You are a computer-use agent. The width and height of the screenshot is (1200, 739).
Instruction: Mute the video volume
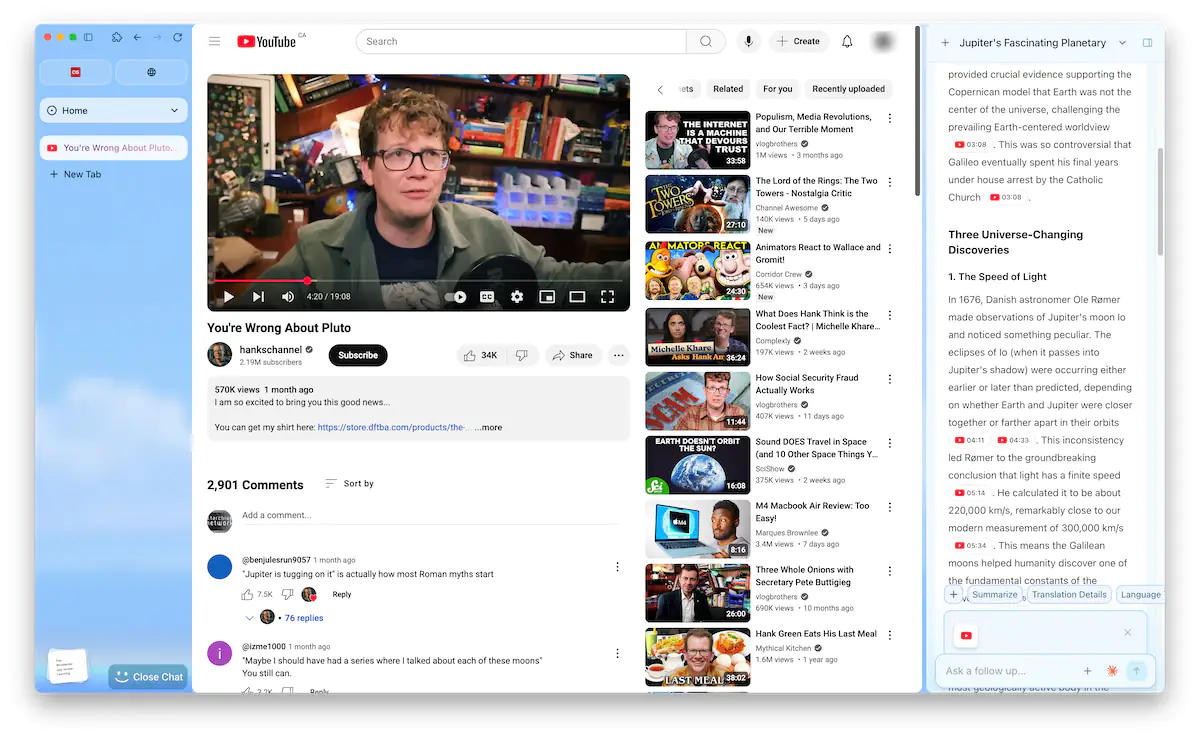(x=288, y=296)
